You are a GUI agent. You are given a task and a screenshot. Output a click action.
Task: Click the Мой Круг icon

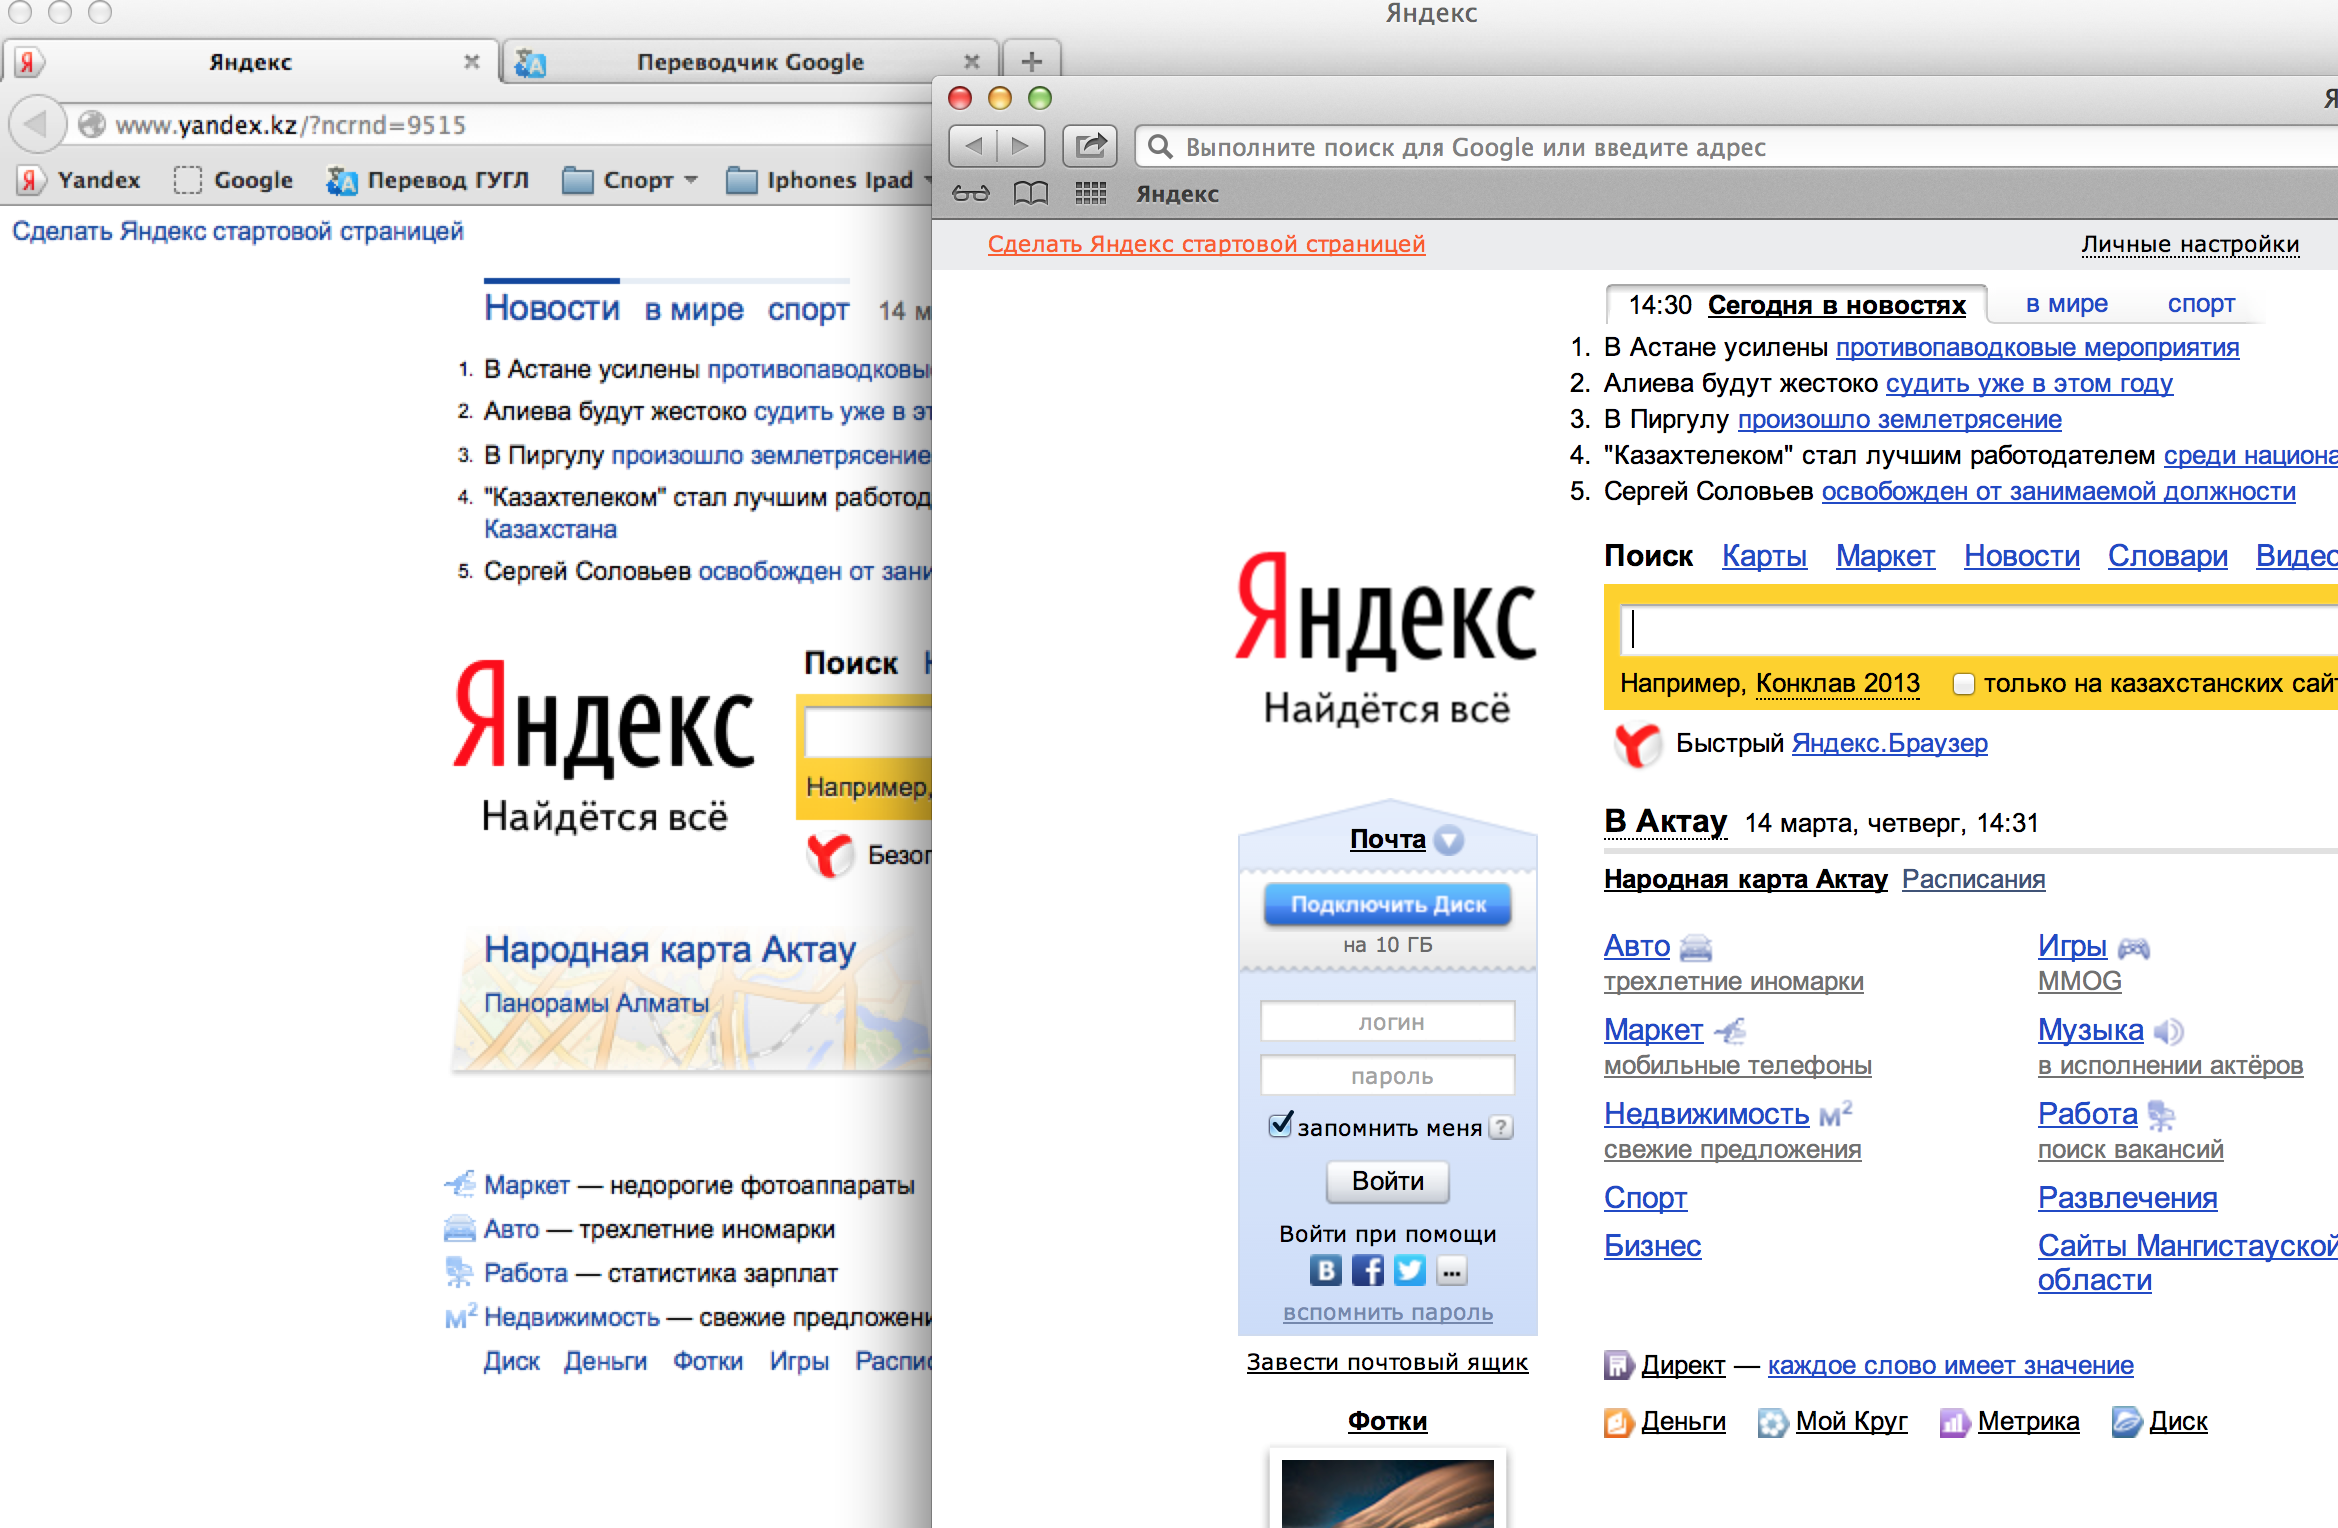click(x=1773, y=1422)
